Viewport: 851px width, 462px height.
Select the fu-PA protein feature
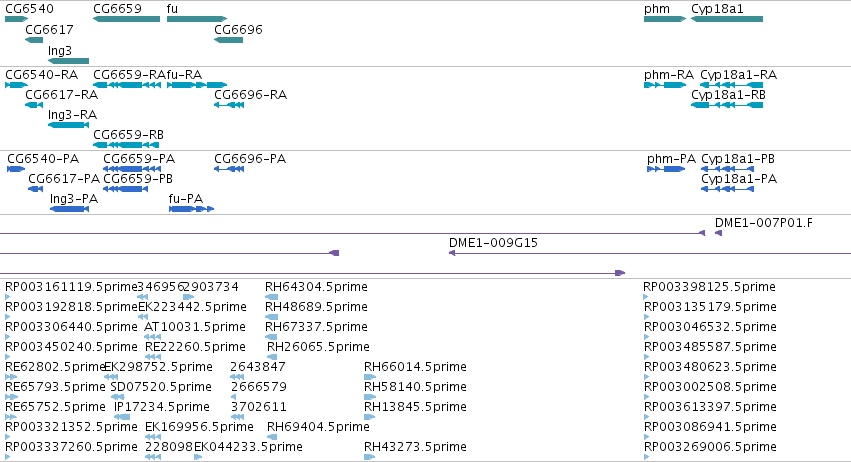pos(192,209)
